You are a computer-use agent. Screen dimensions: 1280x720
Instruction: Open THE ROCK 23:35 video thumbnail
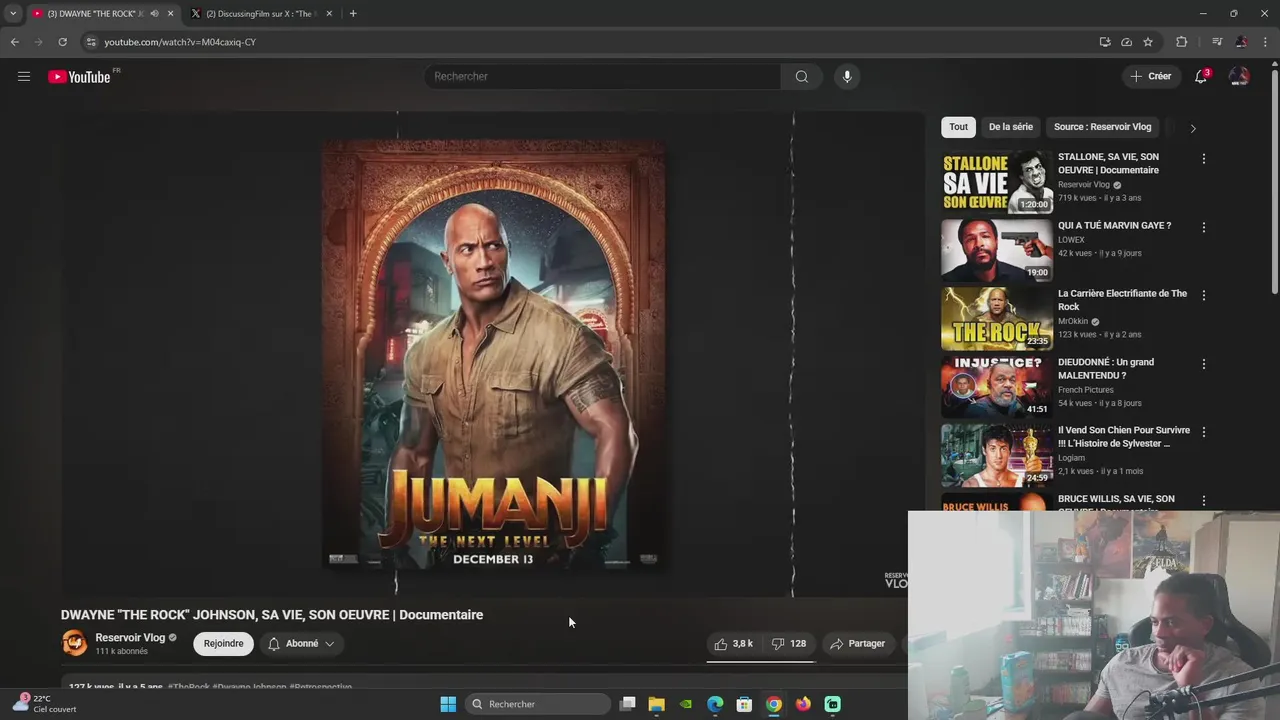point(996,318)
